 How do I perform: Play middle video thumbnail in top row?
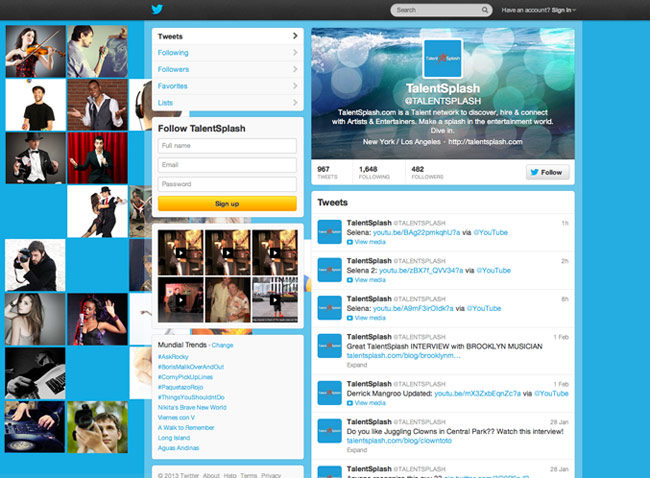(228, 252)
